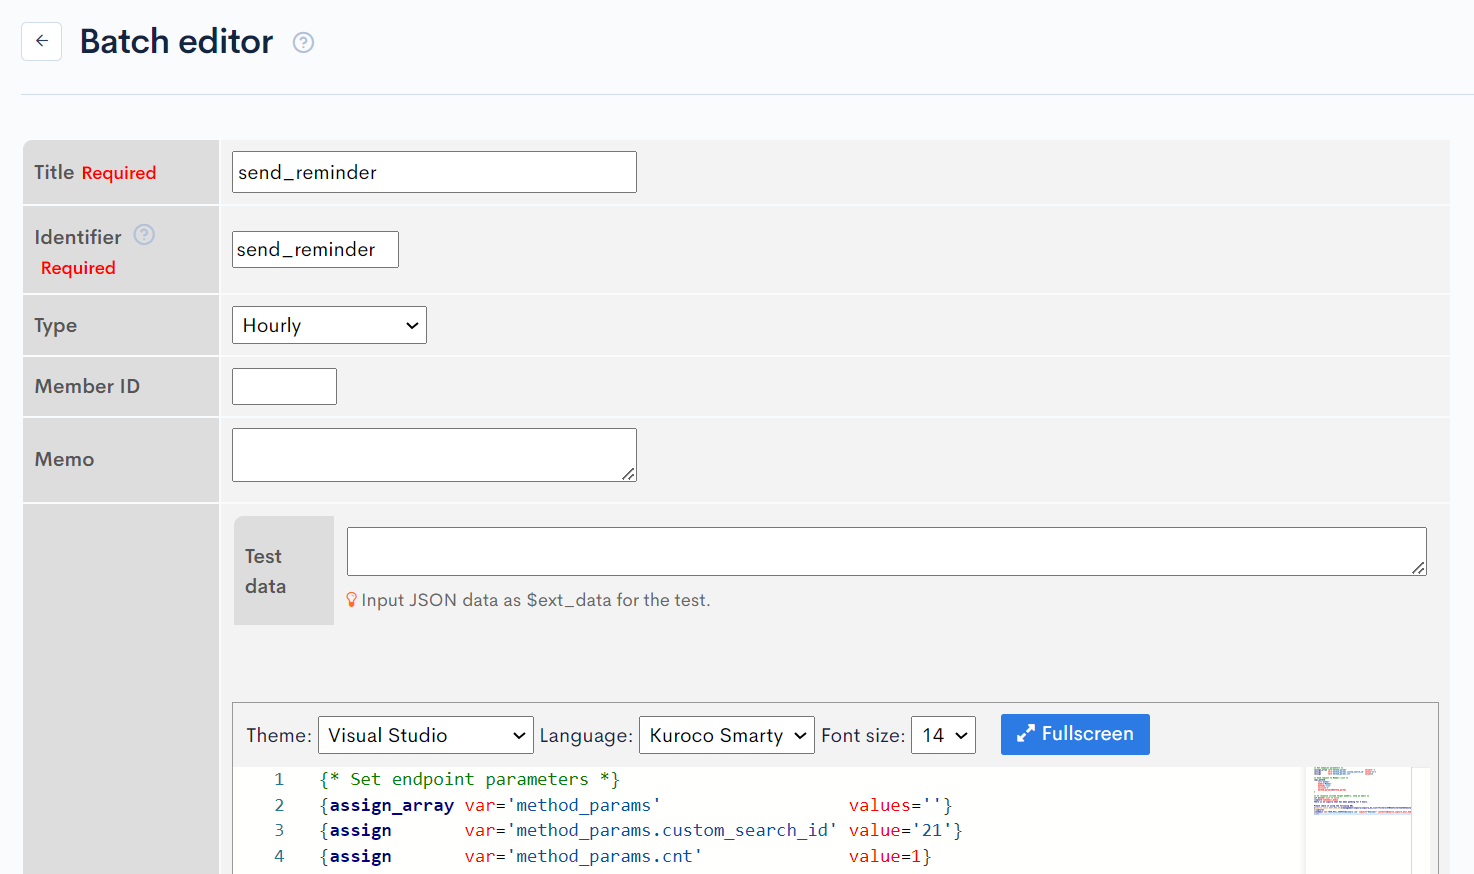The image size is (1474, 874).
Task: Click the help icon beside Identifier label
Action: point(144,234)
